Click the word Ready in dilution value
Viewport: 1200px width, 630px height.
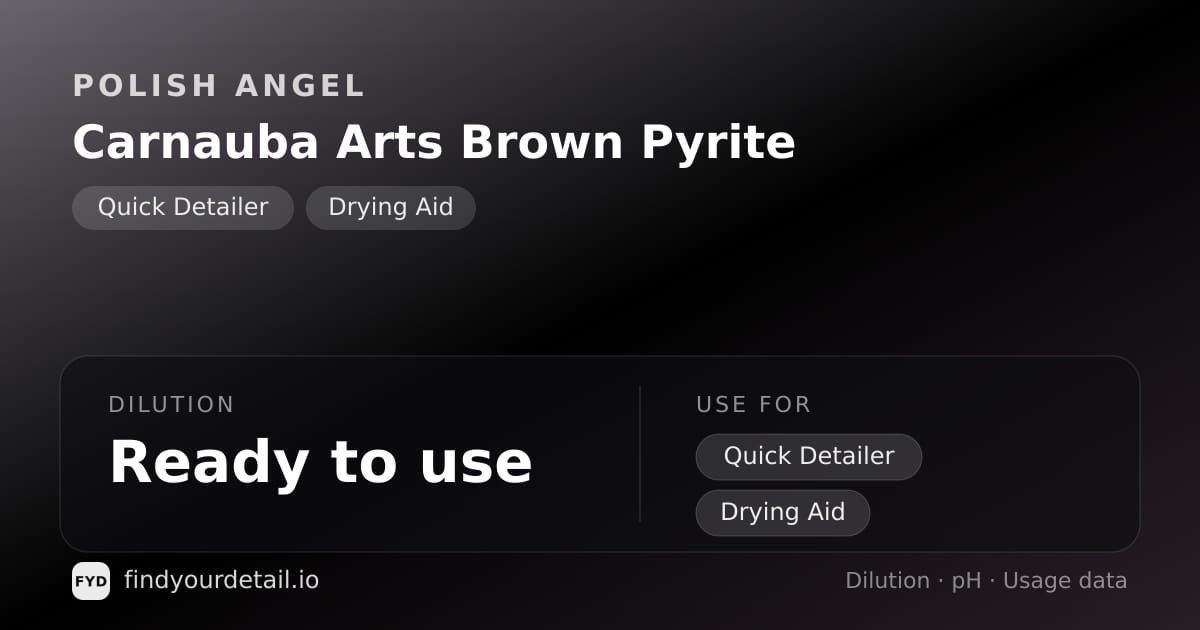point(210,463)
